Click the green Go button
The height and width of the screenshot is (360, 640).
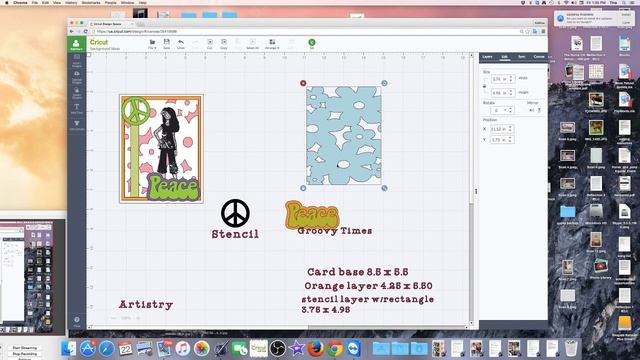pos(312,44)
